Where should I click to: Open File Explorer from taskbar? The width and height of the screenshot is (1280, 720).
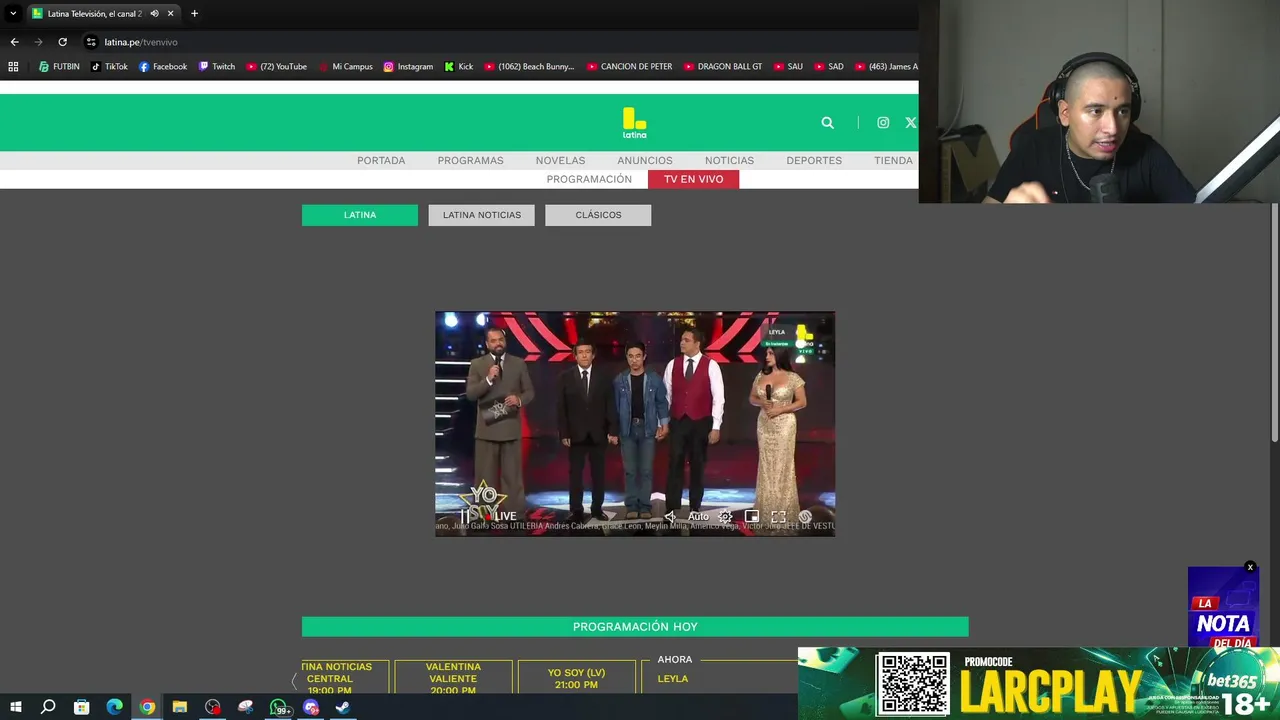tap(180, 707)
